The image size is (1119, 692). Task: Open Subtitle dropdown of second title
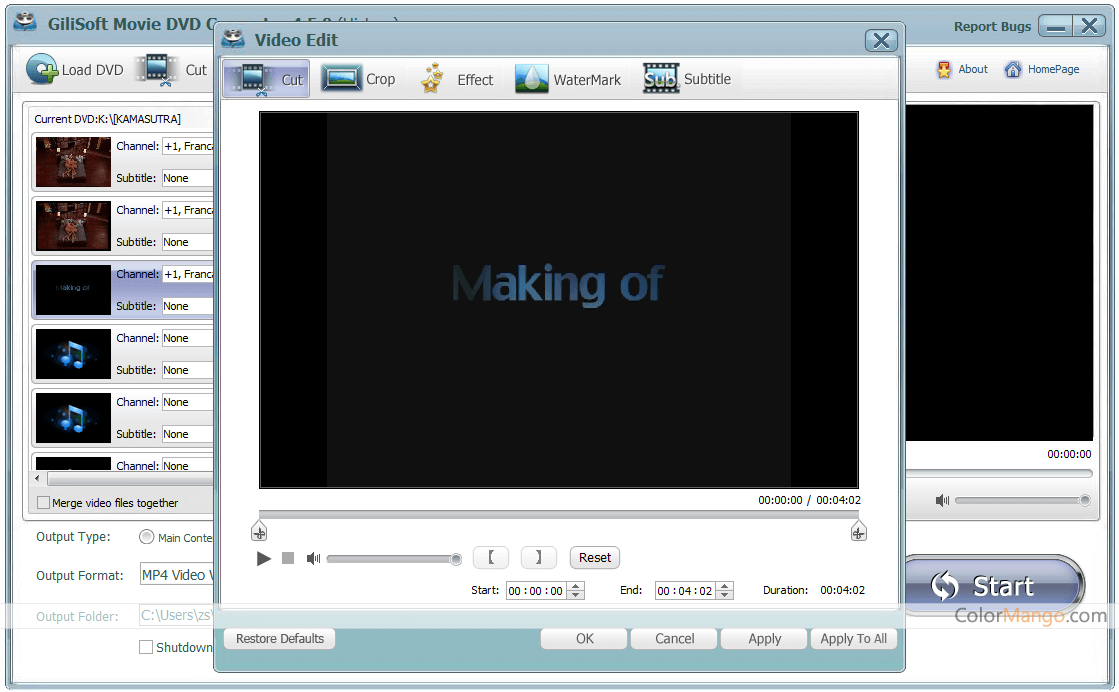(x=188, y=243)
